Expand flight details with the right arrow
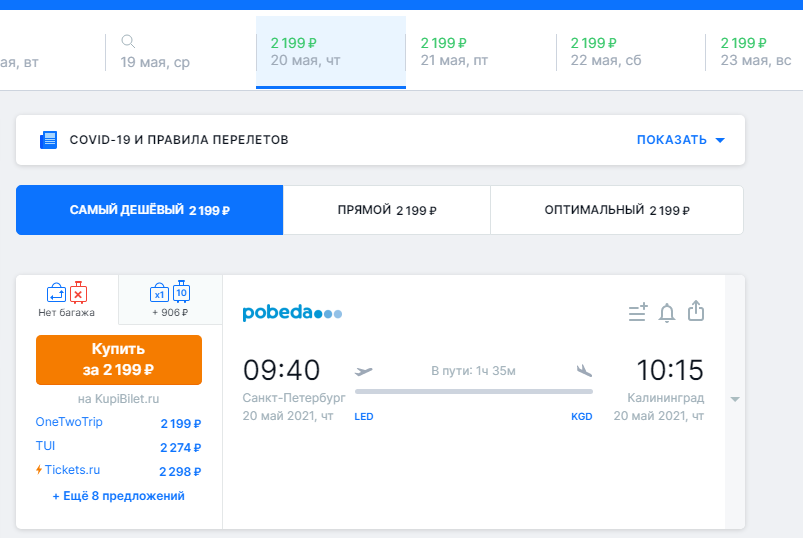The height and width of the screenshot is (538, 803). 735,400
